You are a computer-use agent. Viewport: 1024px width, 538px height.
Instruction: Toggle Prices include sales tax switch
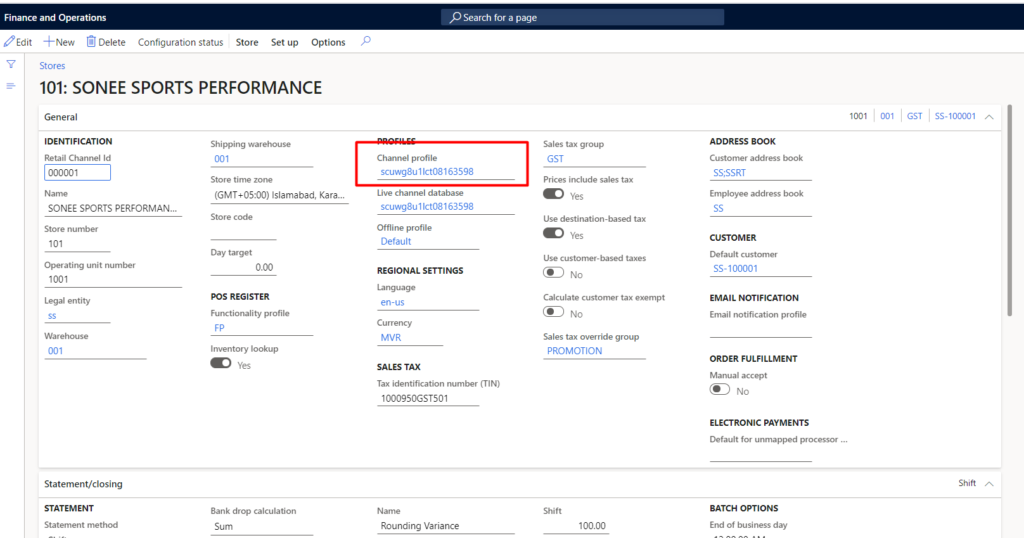tap(553, 194)
